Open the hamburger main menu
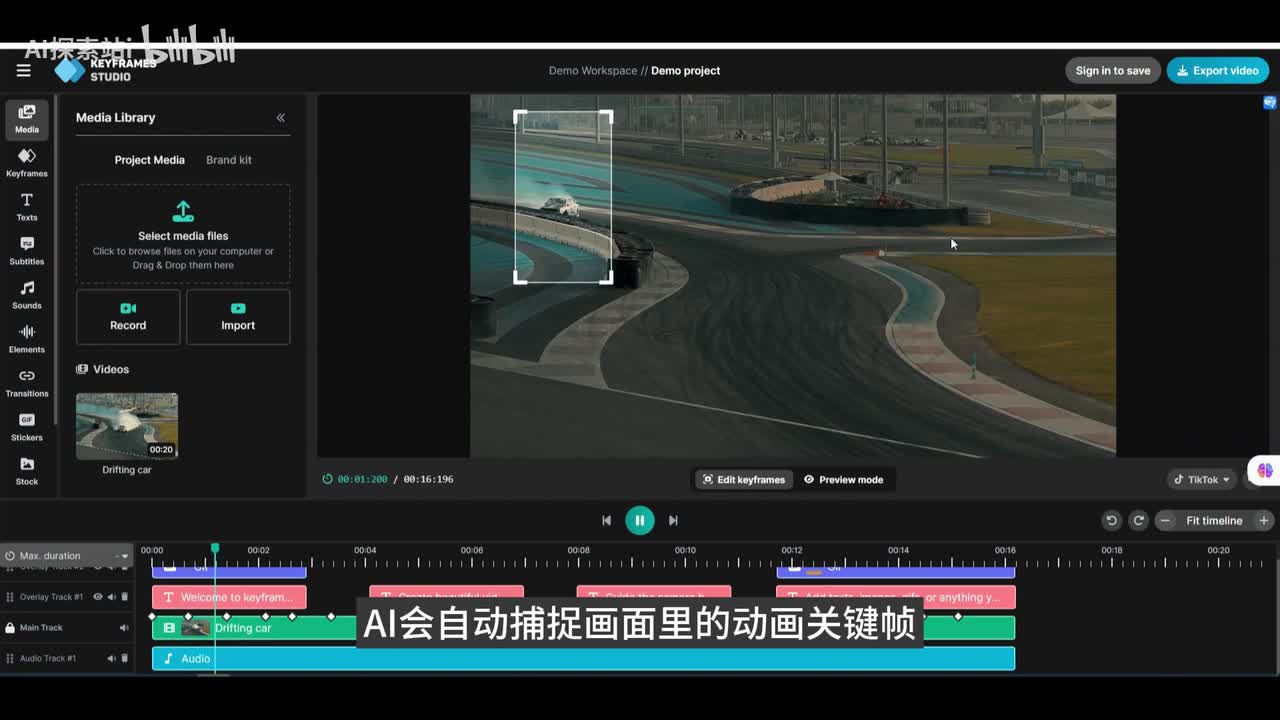 (x=24, y=70)
